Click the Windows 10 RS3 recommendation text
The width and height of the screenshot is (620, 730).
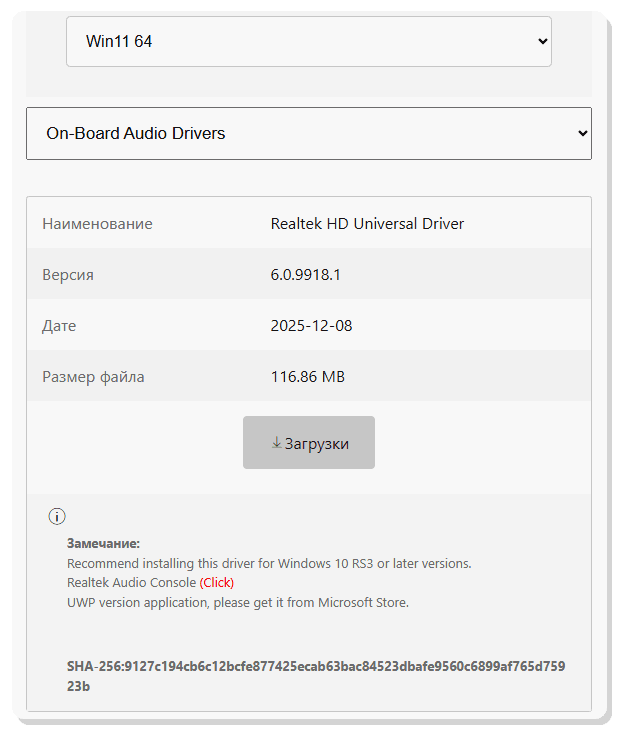click(x=268, y=563)
